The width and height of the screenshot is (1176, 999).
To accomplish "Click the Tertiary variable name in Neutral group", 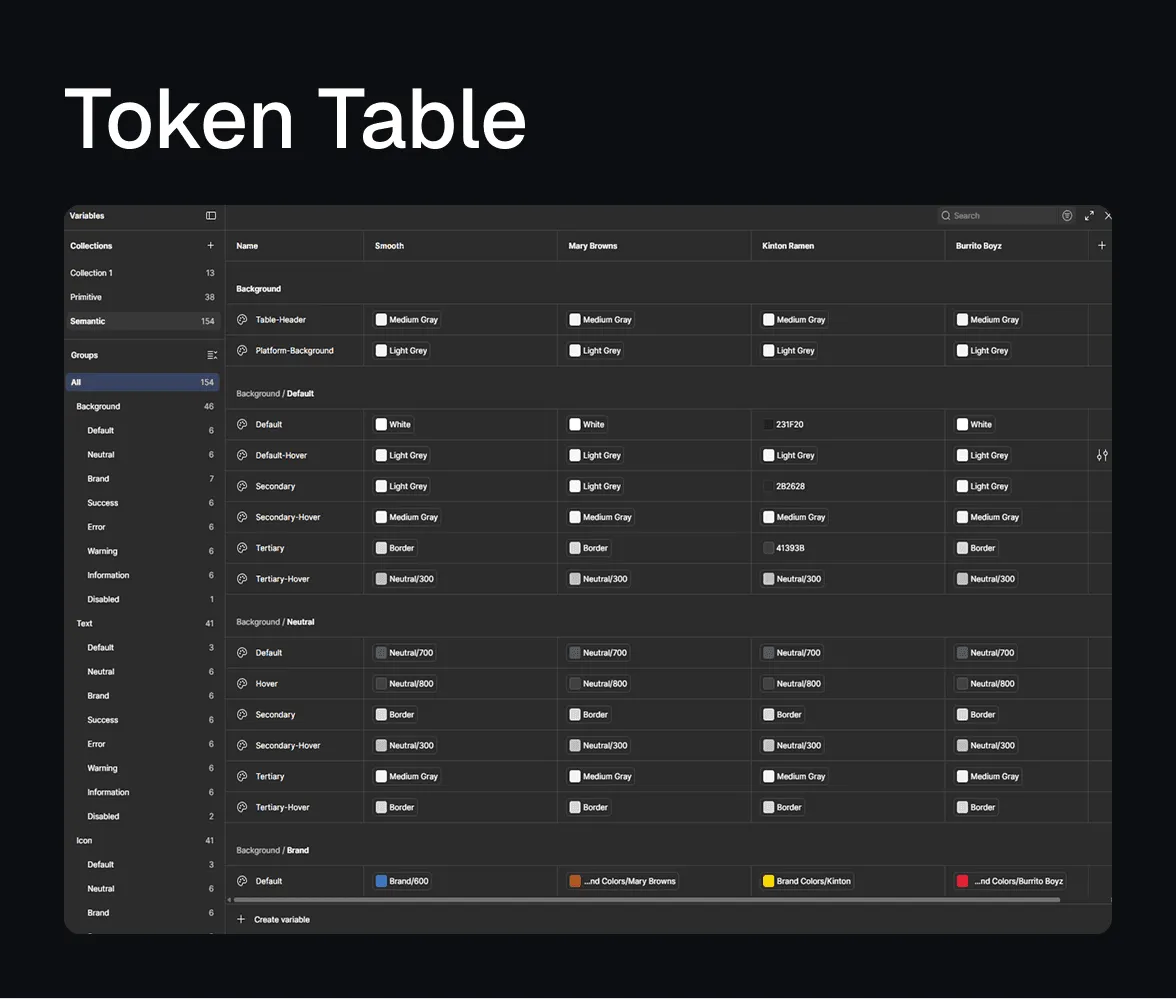I will tap(270, 776).
